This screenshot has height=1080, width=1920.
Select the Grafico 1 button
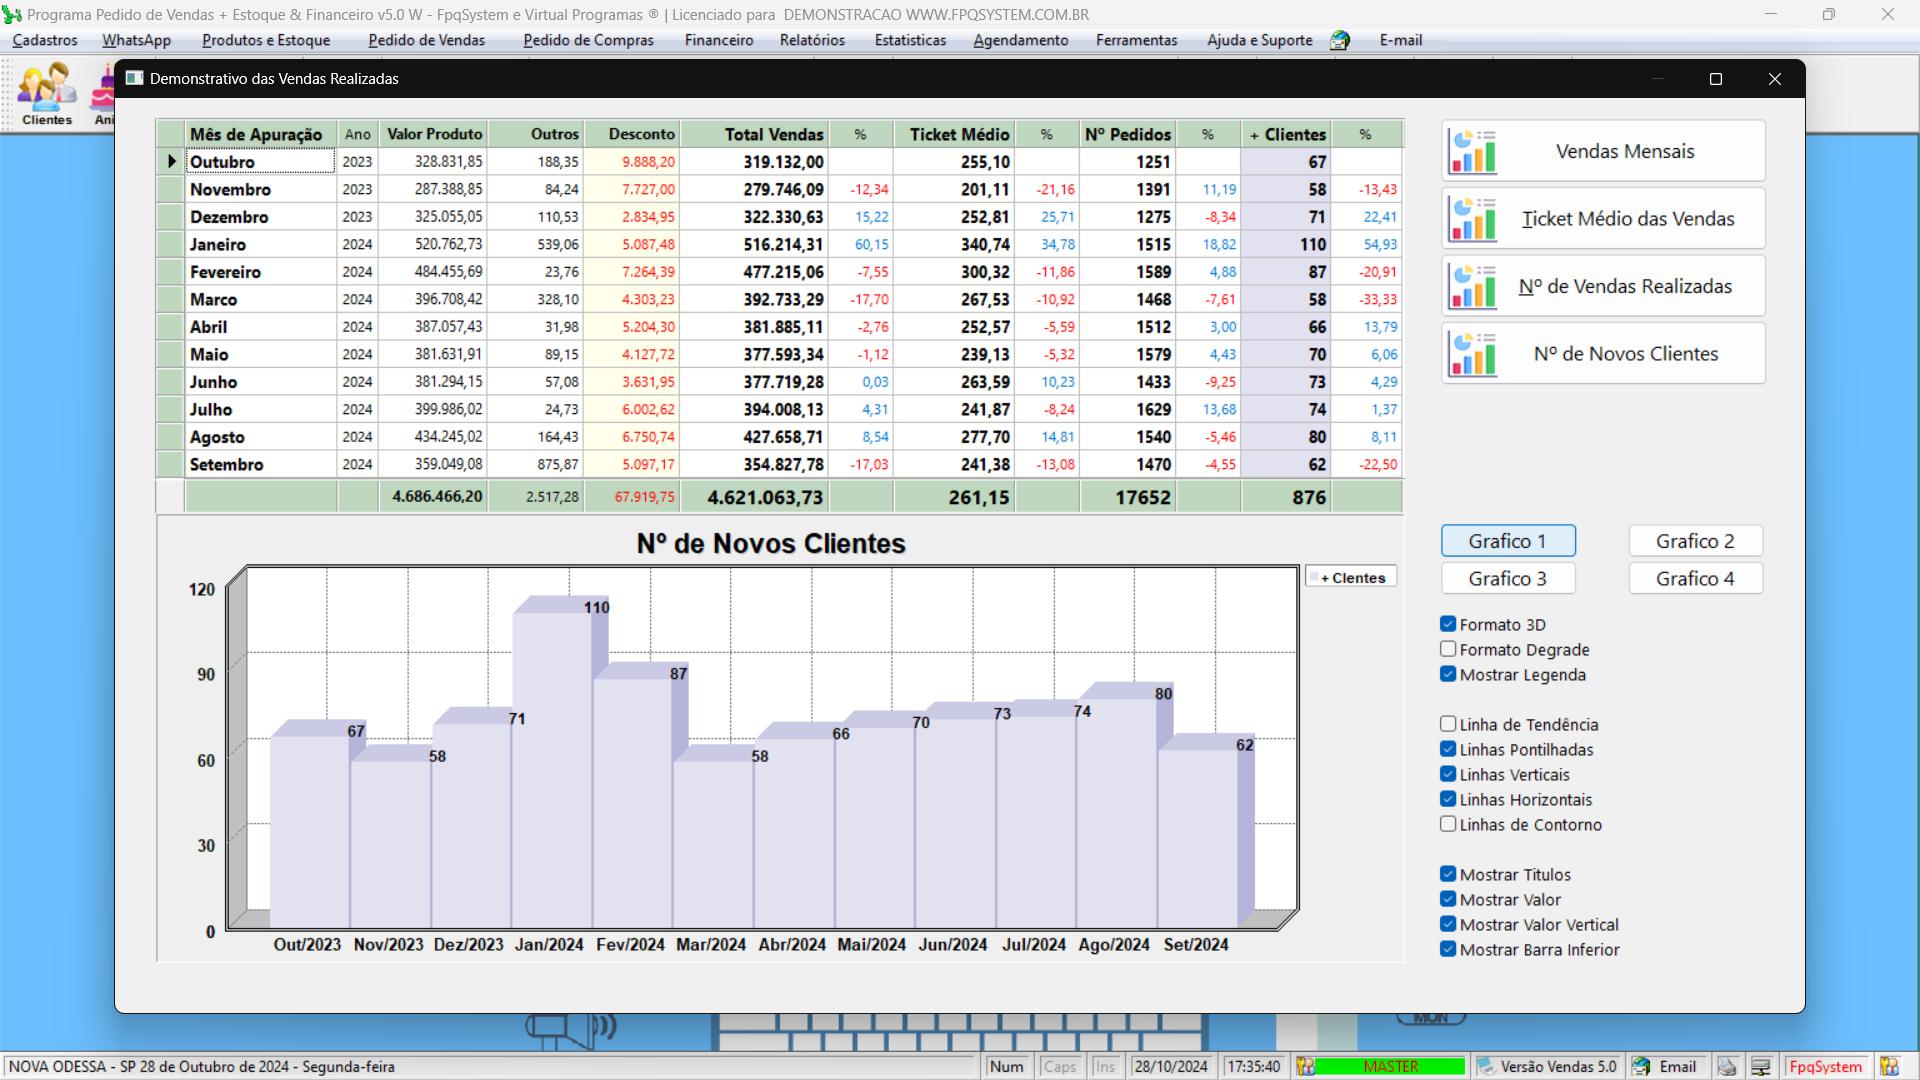pyautogui.click(x=1508, y=541)
